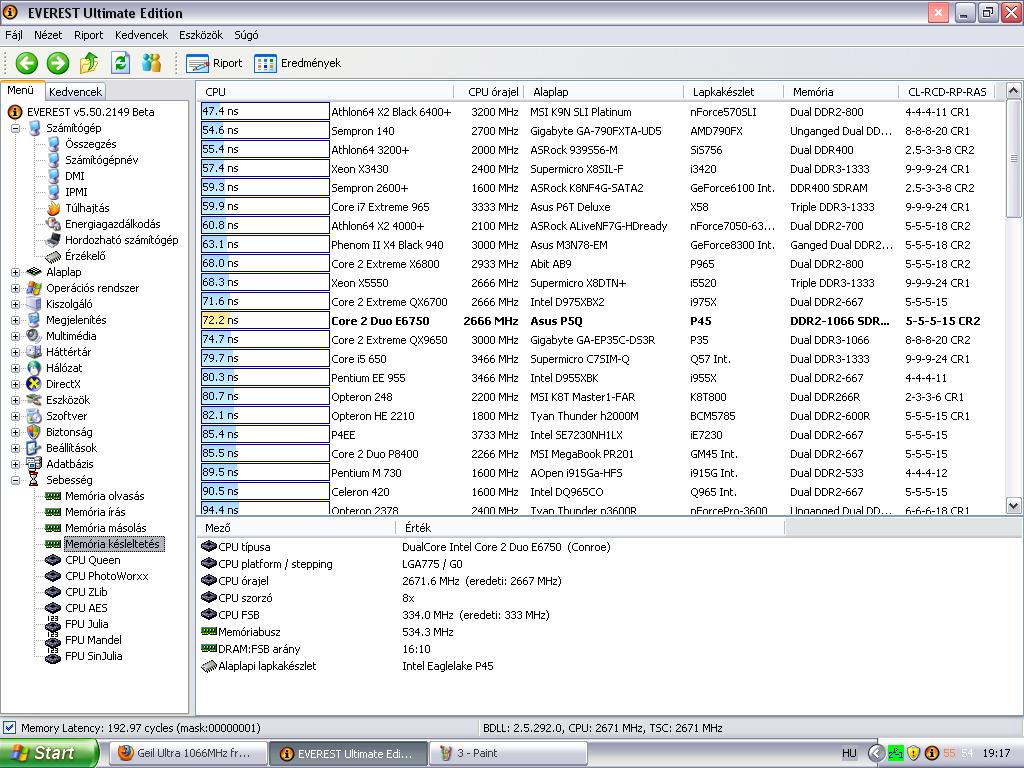This screenshot has width=1024, height=768.
Task: Select the FPU SinJulia benchmark
Action: click(93, 656)
